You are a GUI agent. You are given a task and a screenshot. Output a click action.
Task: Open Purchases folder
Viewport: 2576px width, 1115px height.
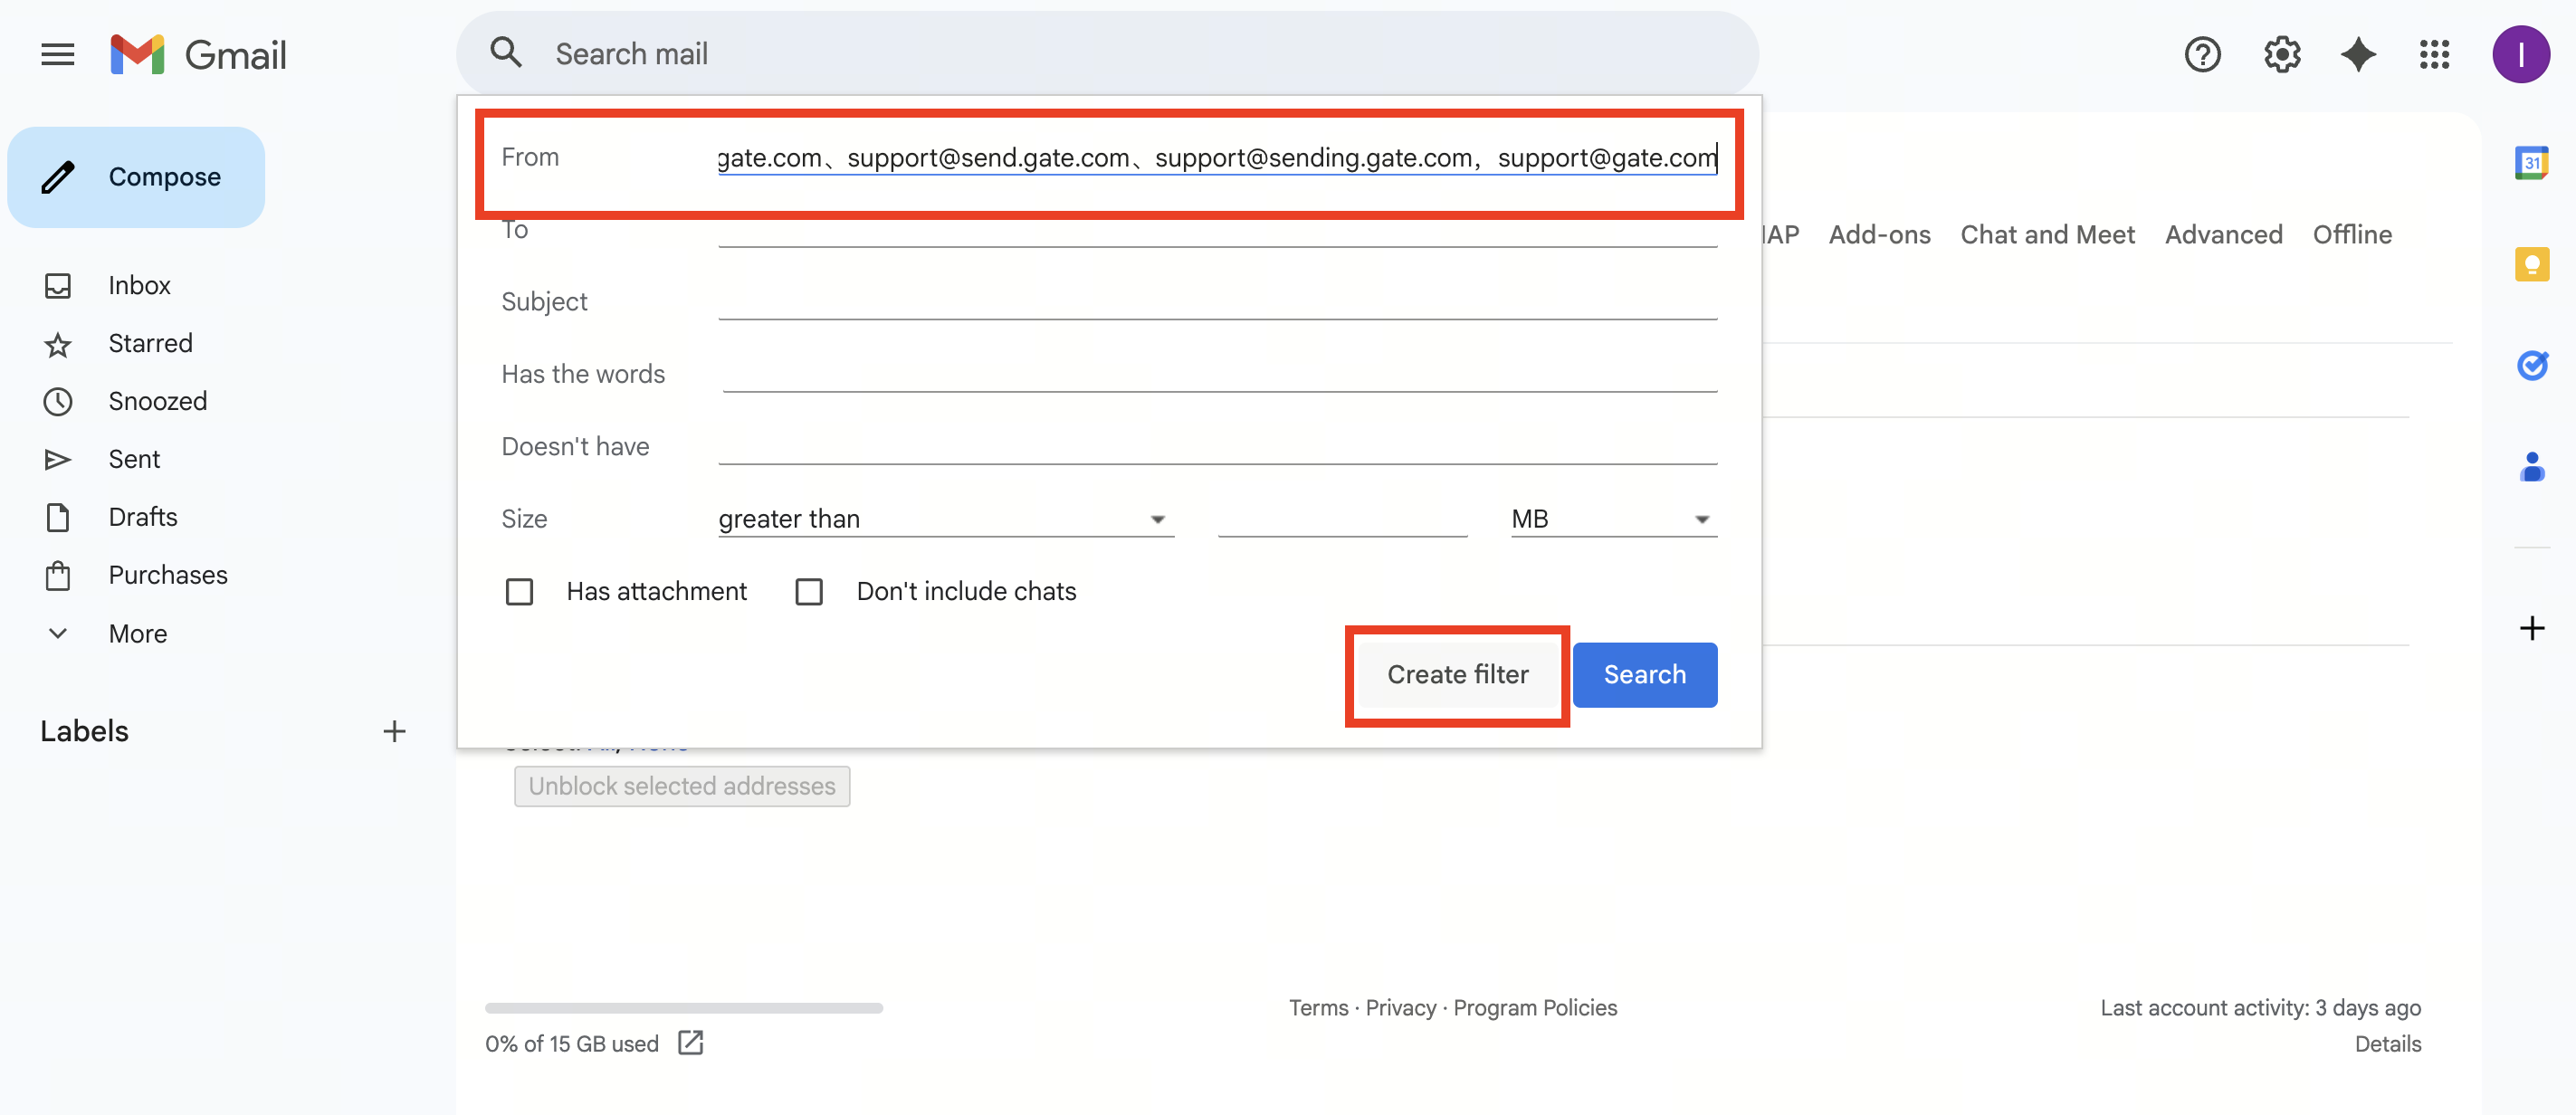point(168,576)
